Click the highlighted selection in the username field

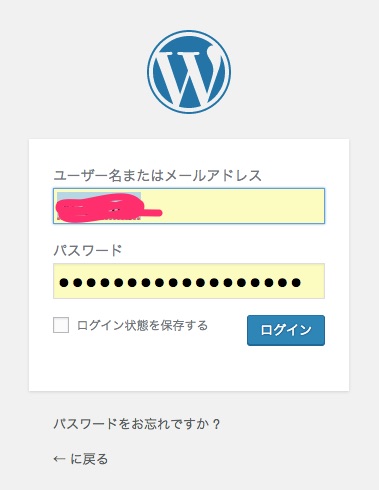[x=99, y=206]
